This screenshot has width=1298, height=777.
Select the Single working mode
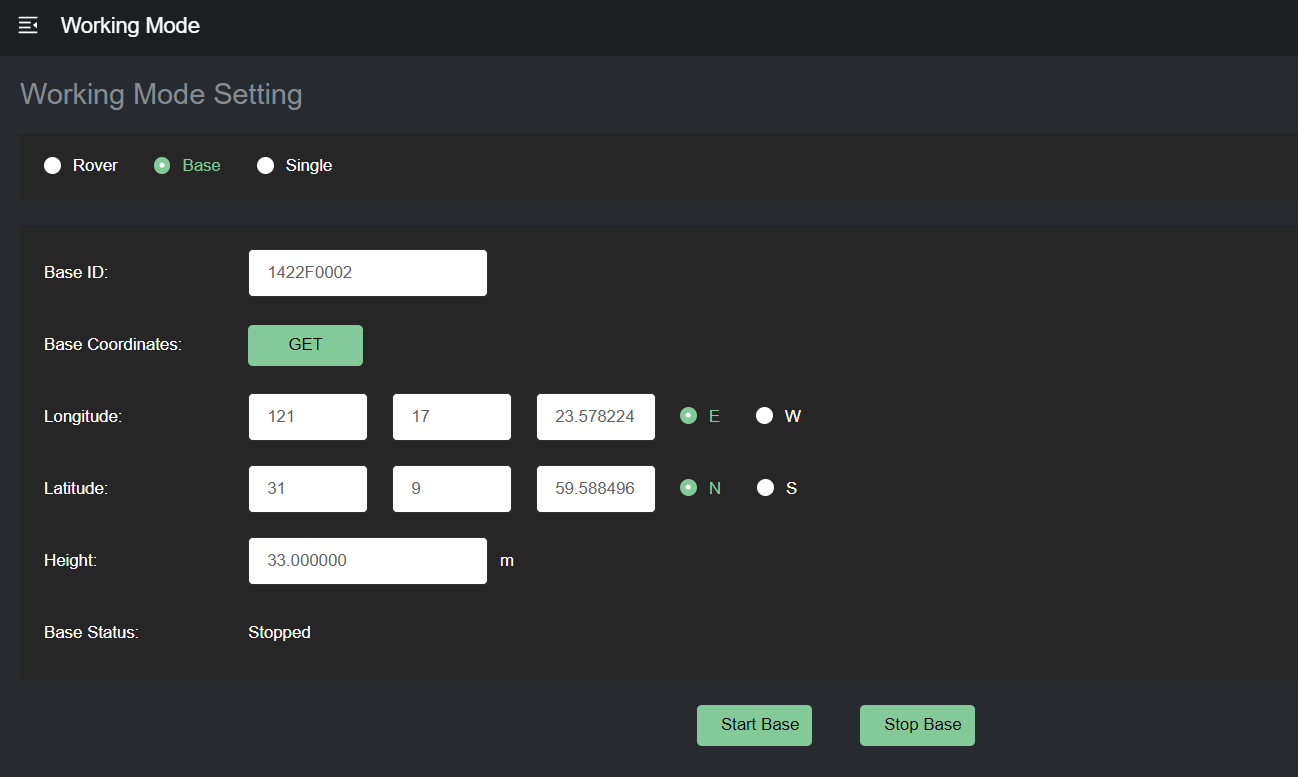266,166
